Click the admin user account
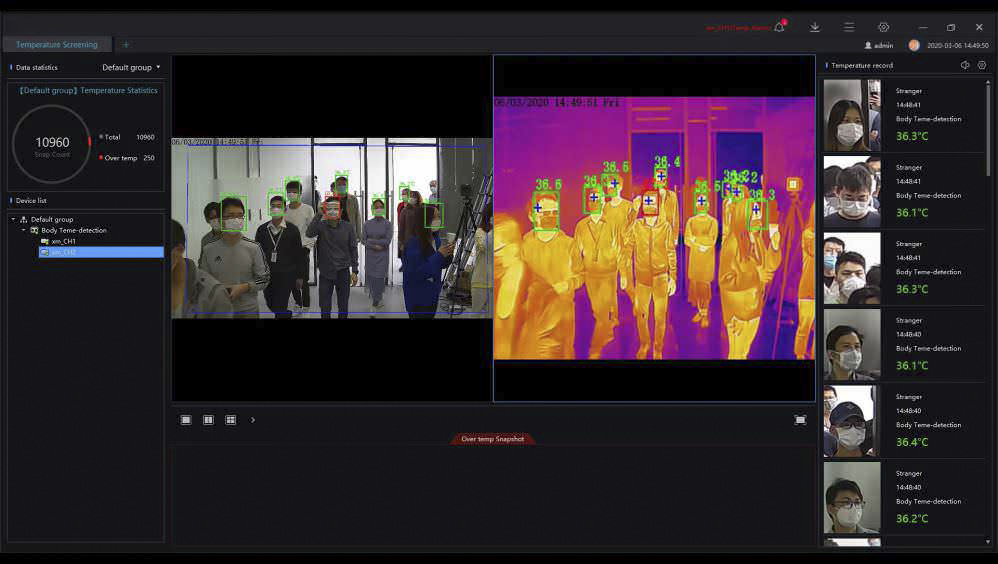The height and width of the screenshot is (564, 998). 878,45
